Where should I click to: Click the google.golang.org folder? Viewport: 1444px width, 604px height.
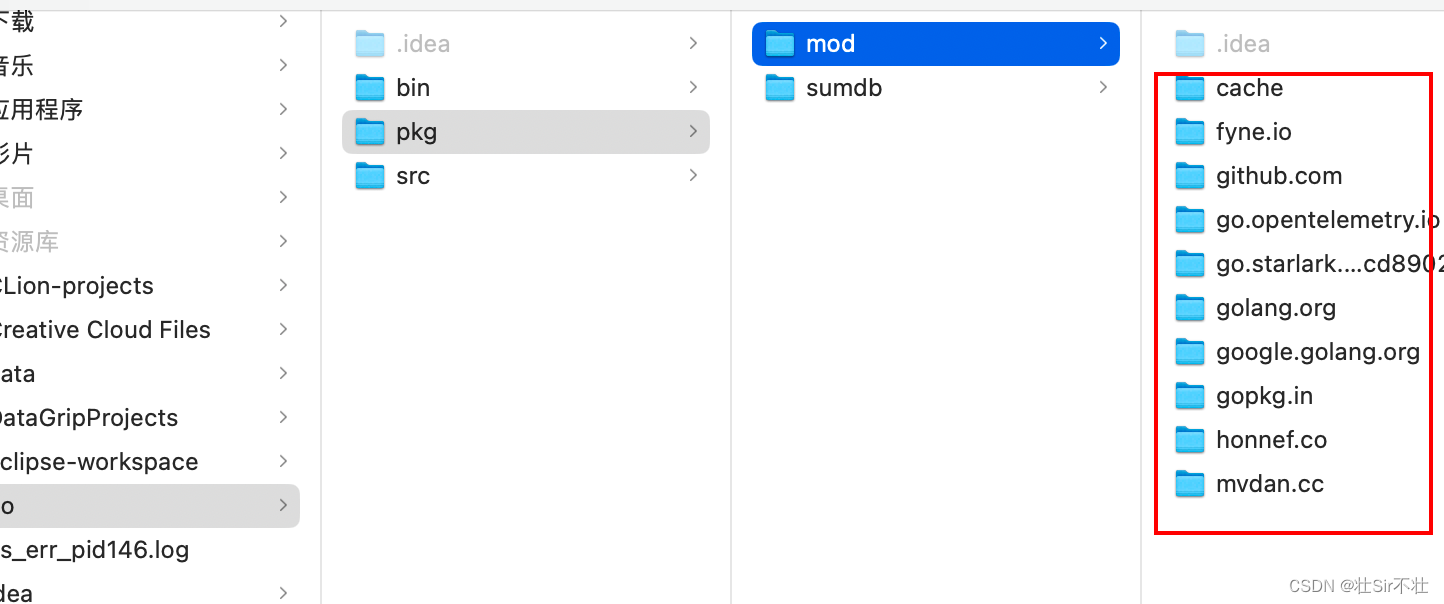[x=1317, y=351]
